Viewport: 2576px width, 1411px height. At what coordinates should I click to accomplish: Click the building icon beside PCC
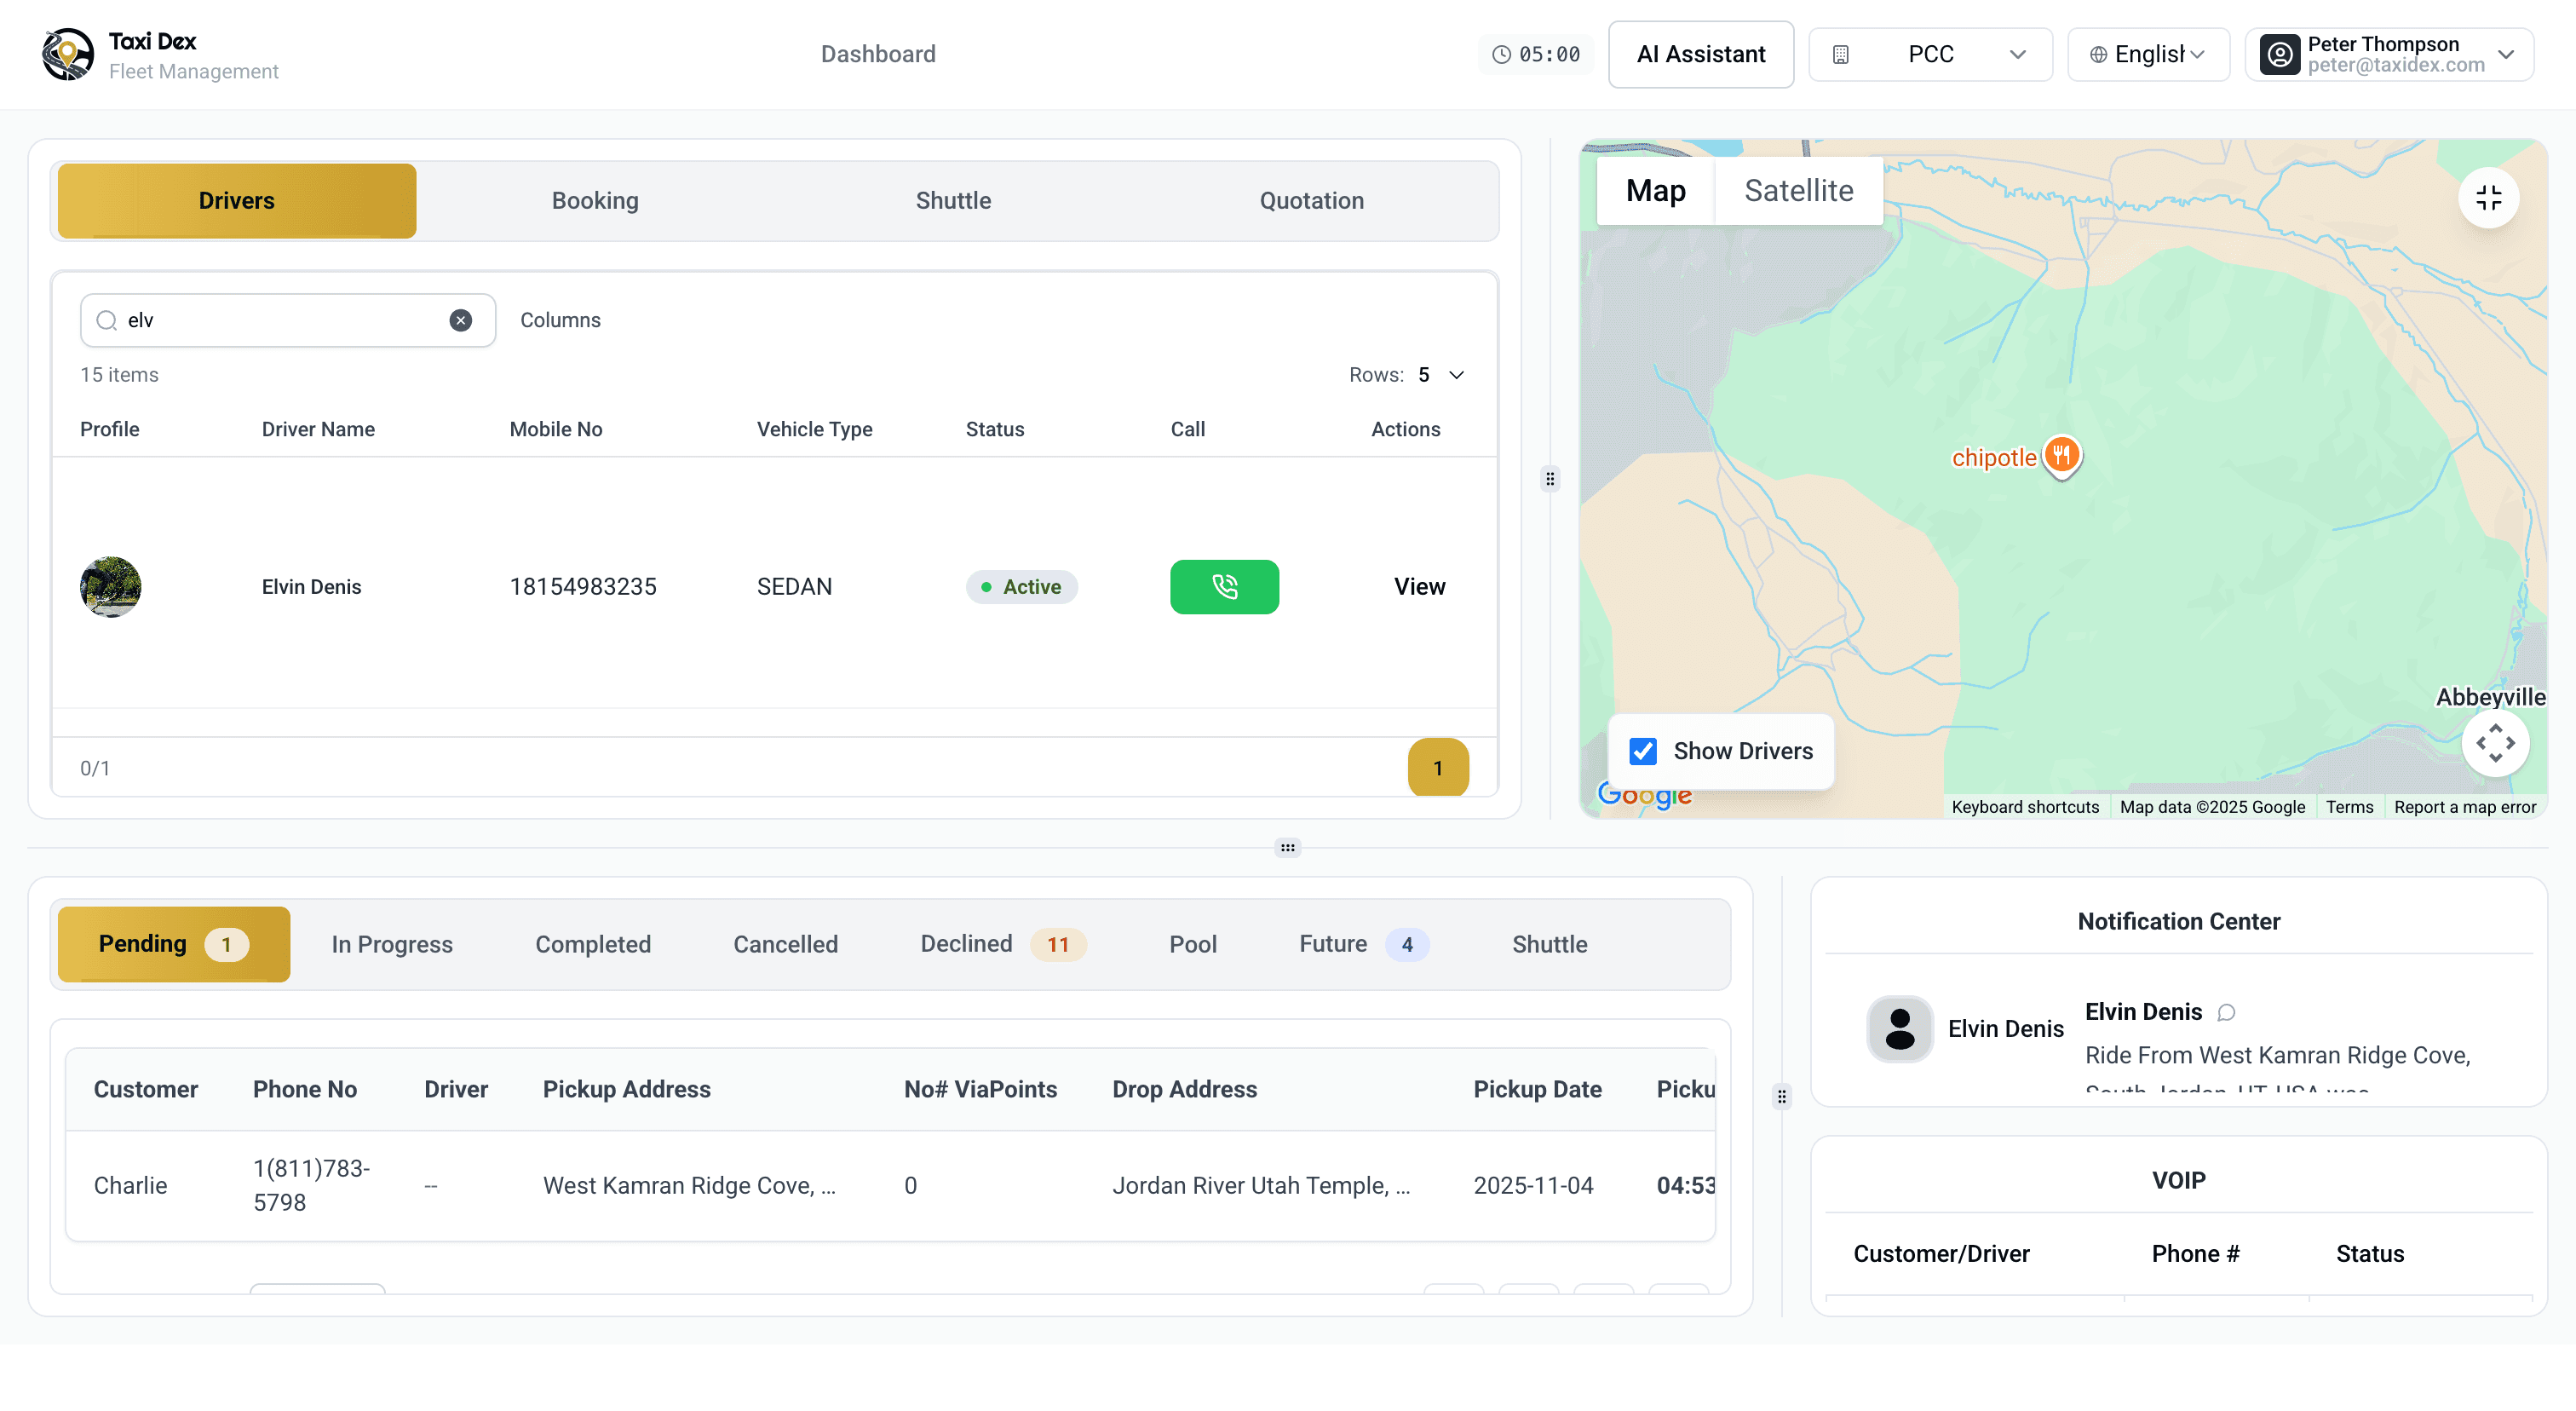1840,54
